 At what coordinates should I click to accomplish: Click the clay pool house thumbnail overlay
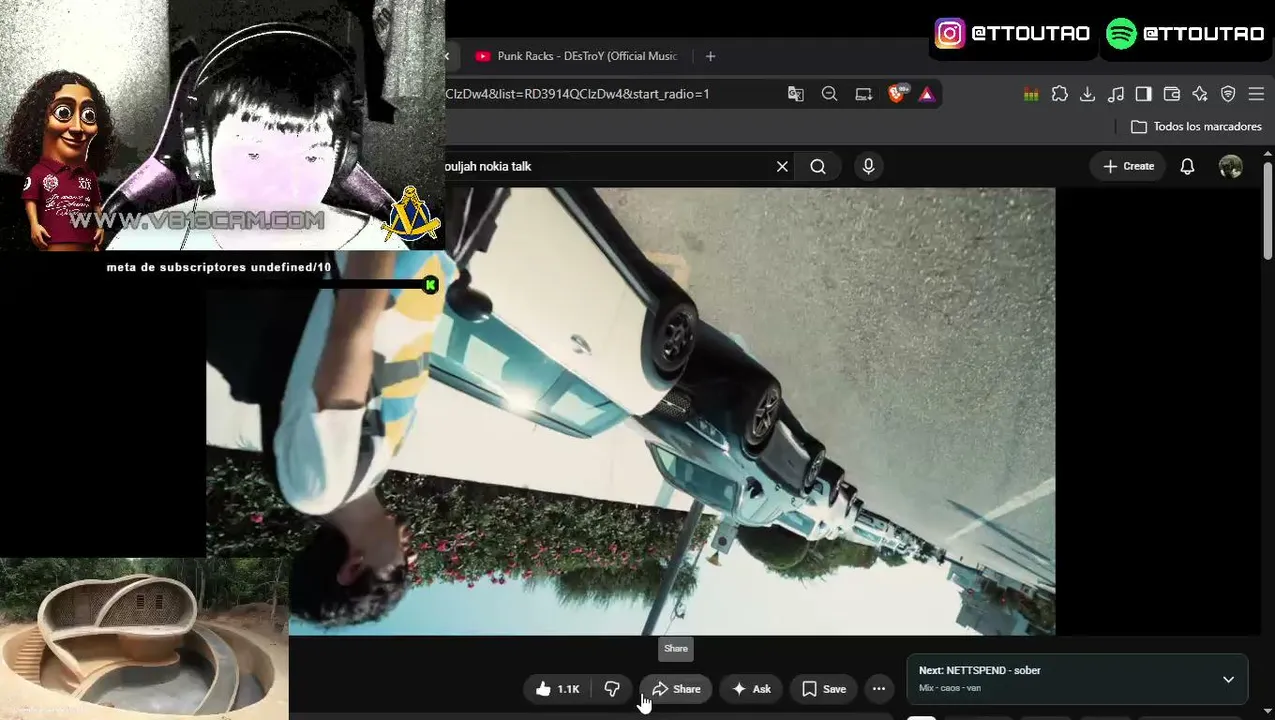144,639
